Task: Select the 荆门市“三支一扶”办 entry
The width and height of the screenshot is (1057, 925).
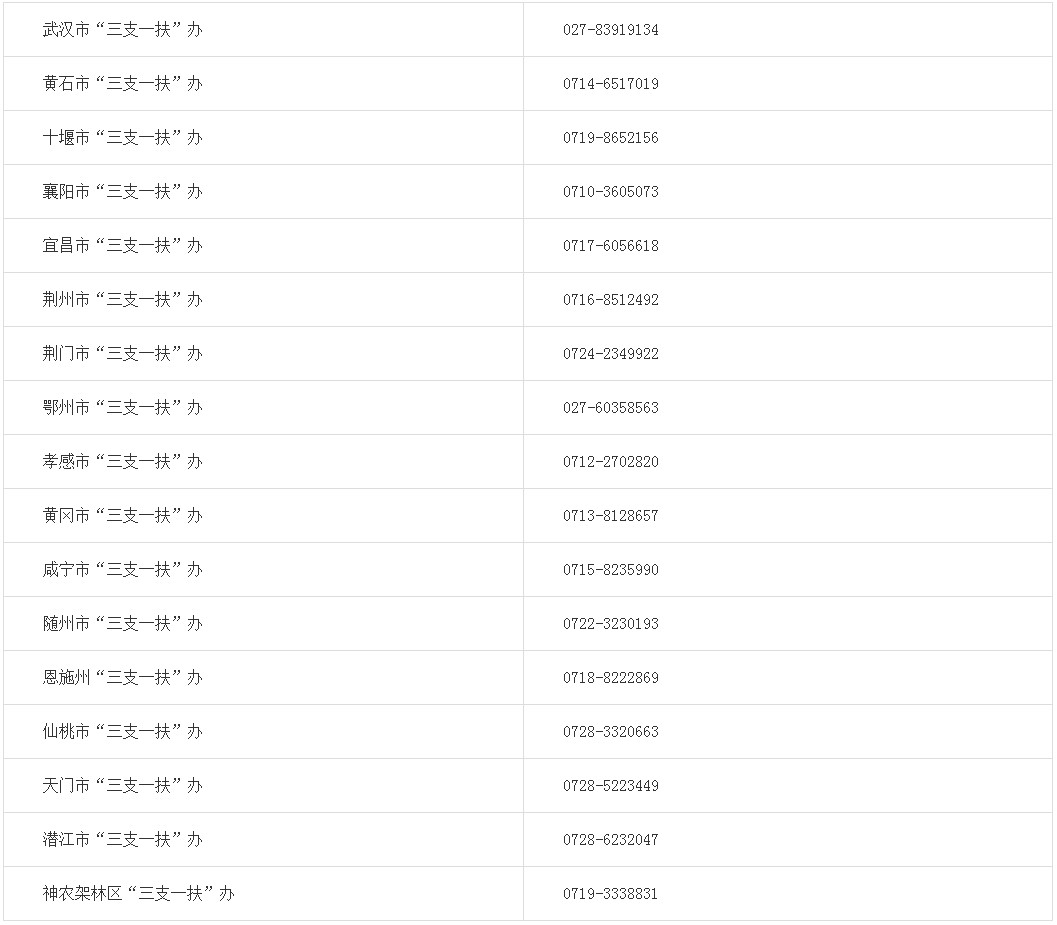Action: point(122,353)
